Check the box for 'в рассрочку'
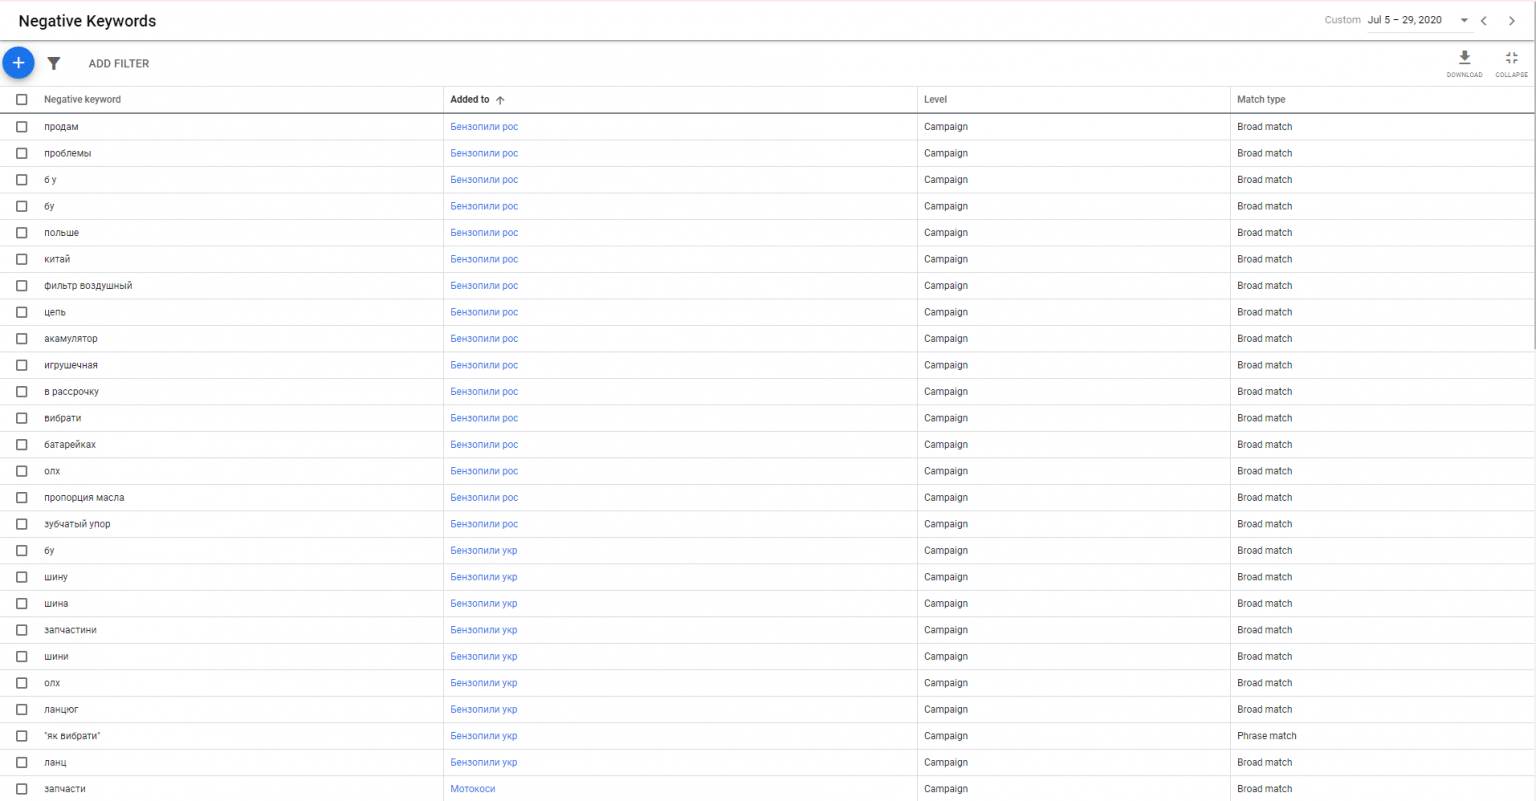This screenshot has width=1536, height=801. (x=22, y=392)
